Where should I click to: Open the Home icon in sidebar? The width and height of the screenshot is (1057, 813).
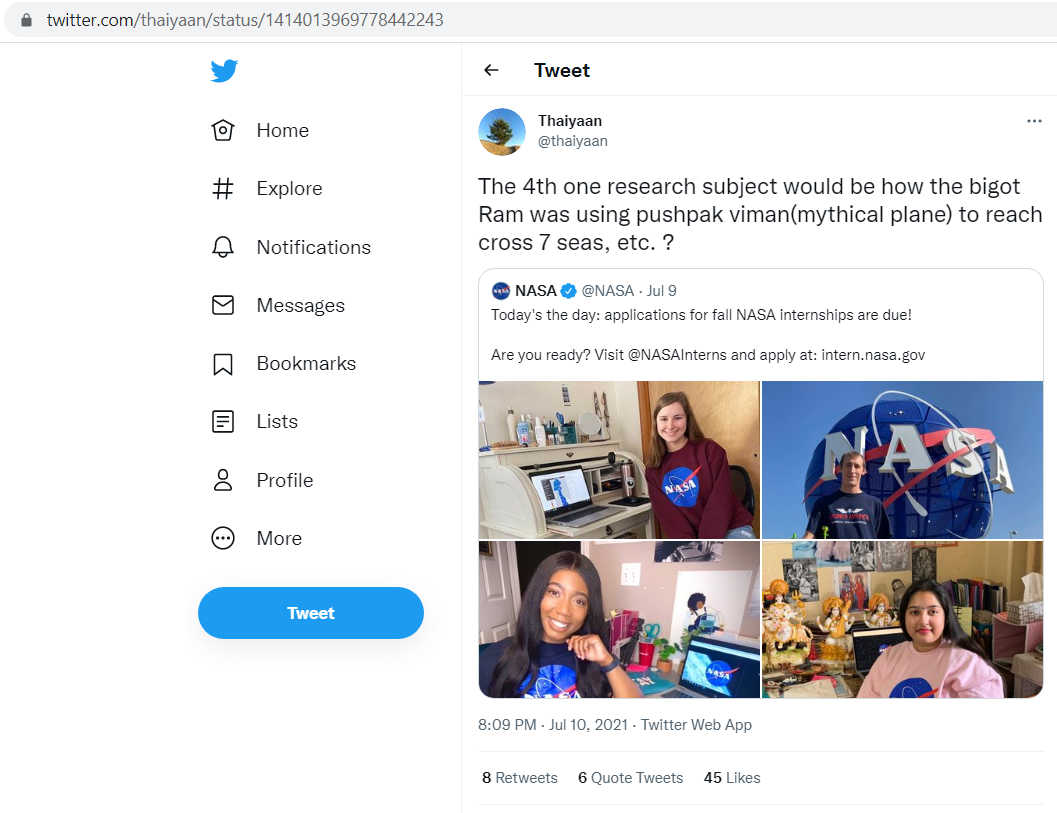point(223,130)
